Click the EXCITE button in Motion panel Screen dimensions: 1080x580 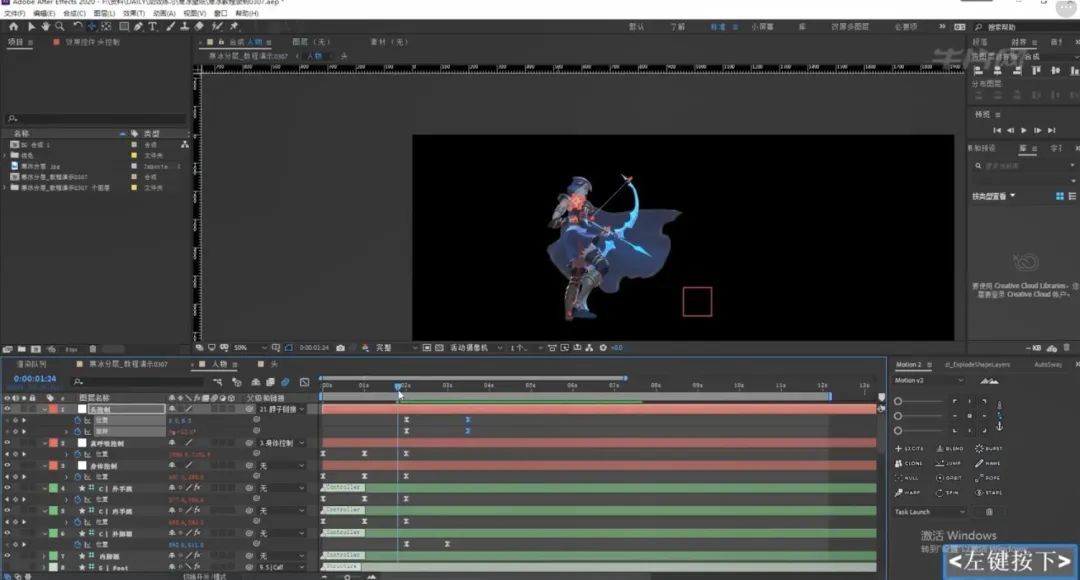point(912,449)
